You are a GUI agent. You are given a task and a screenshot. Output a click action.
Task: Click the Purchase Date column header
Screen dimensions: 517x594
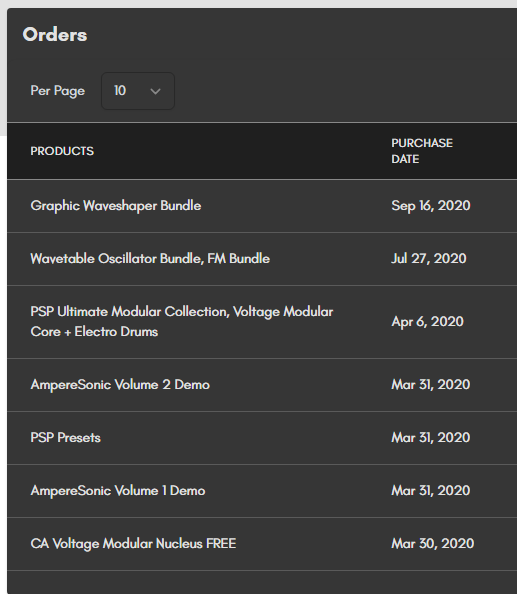tap(422, 151)
